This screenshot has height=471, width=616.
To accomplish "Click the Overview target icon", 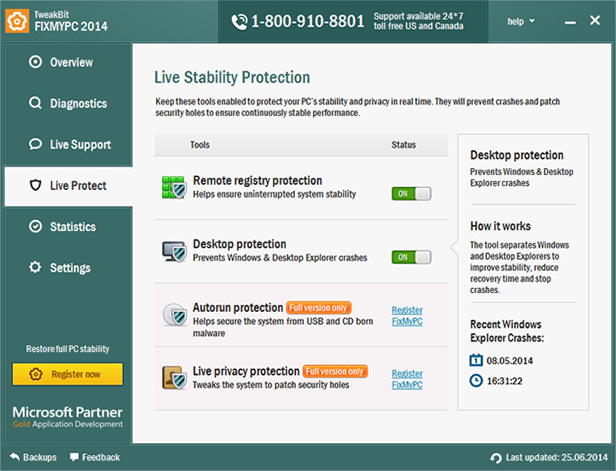I will point(35,62).
